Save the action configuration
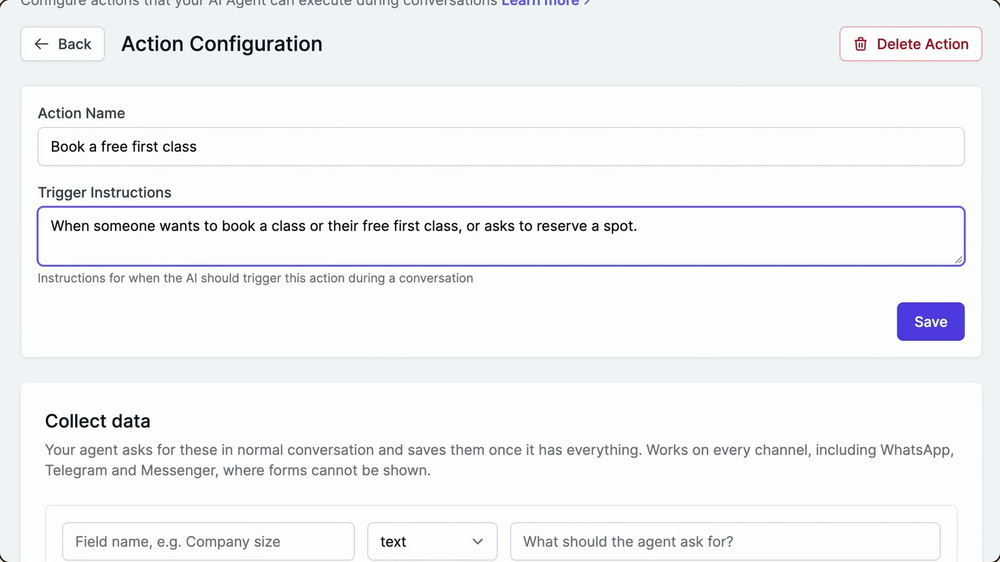Viewport: 1000px width, 562px height. click(930, 322)
